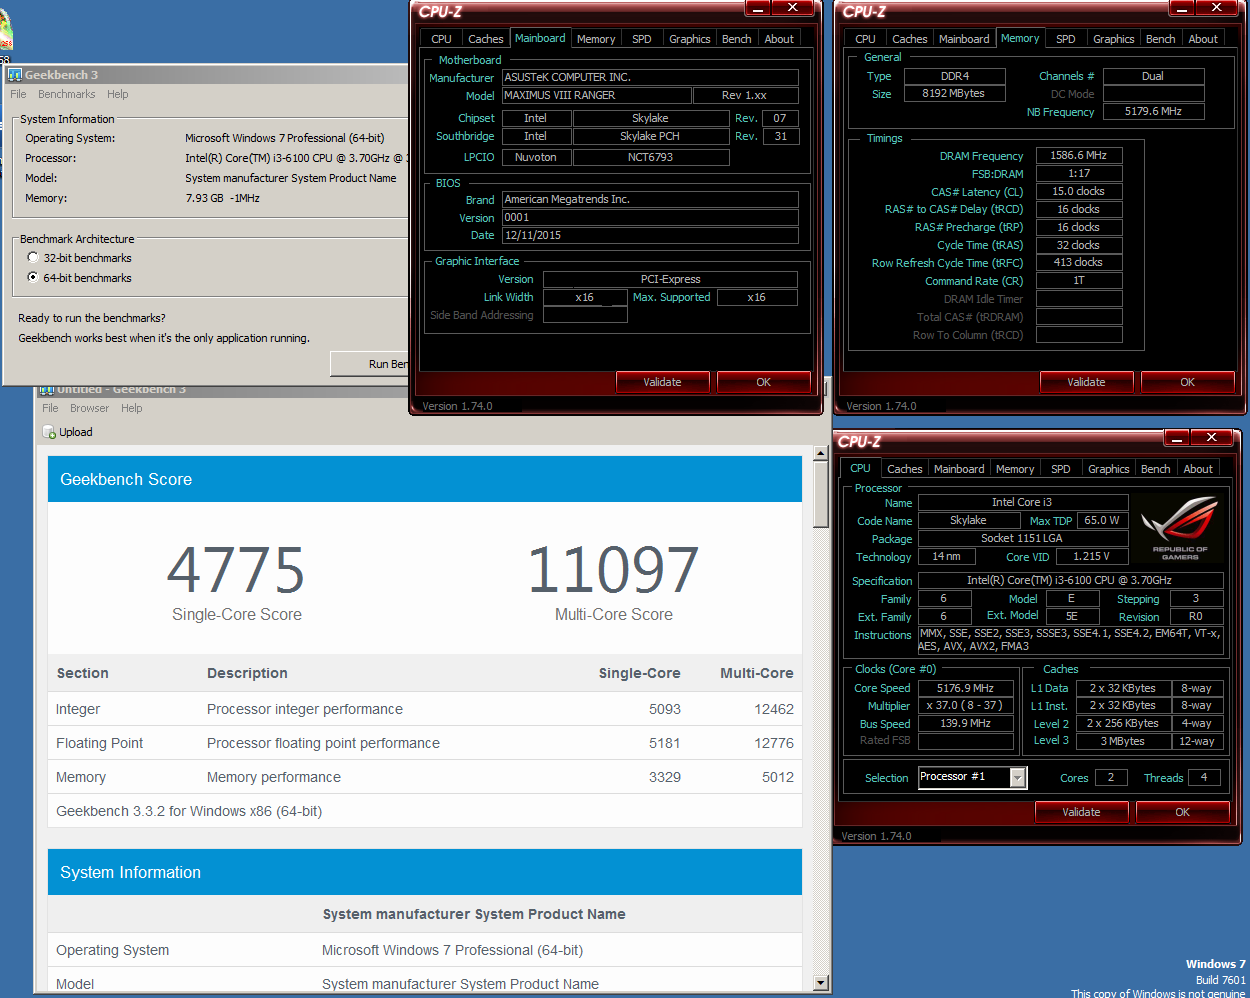This screenshot has width=1250, height=998.
Task: Switch to Memory tab in Mainboard CPU-Z window
Action: pyautogui.click(x=596, y=39)
